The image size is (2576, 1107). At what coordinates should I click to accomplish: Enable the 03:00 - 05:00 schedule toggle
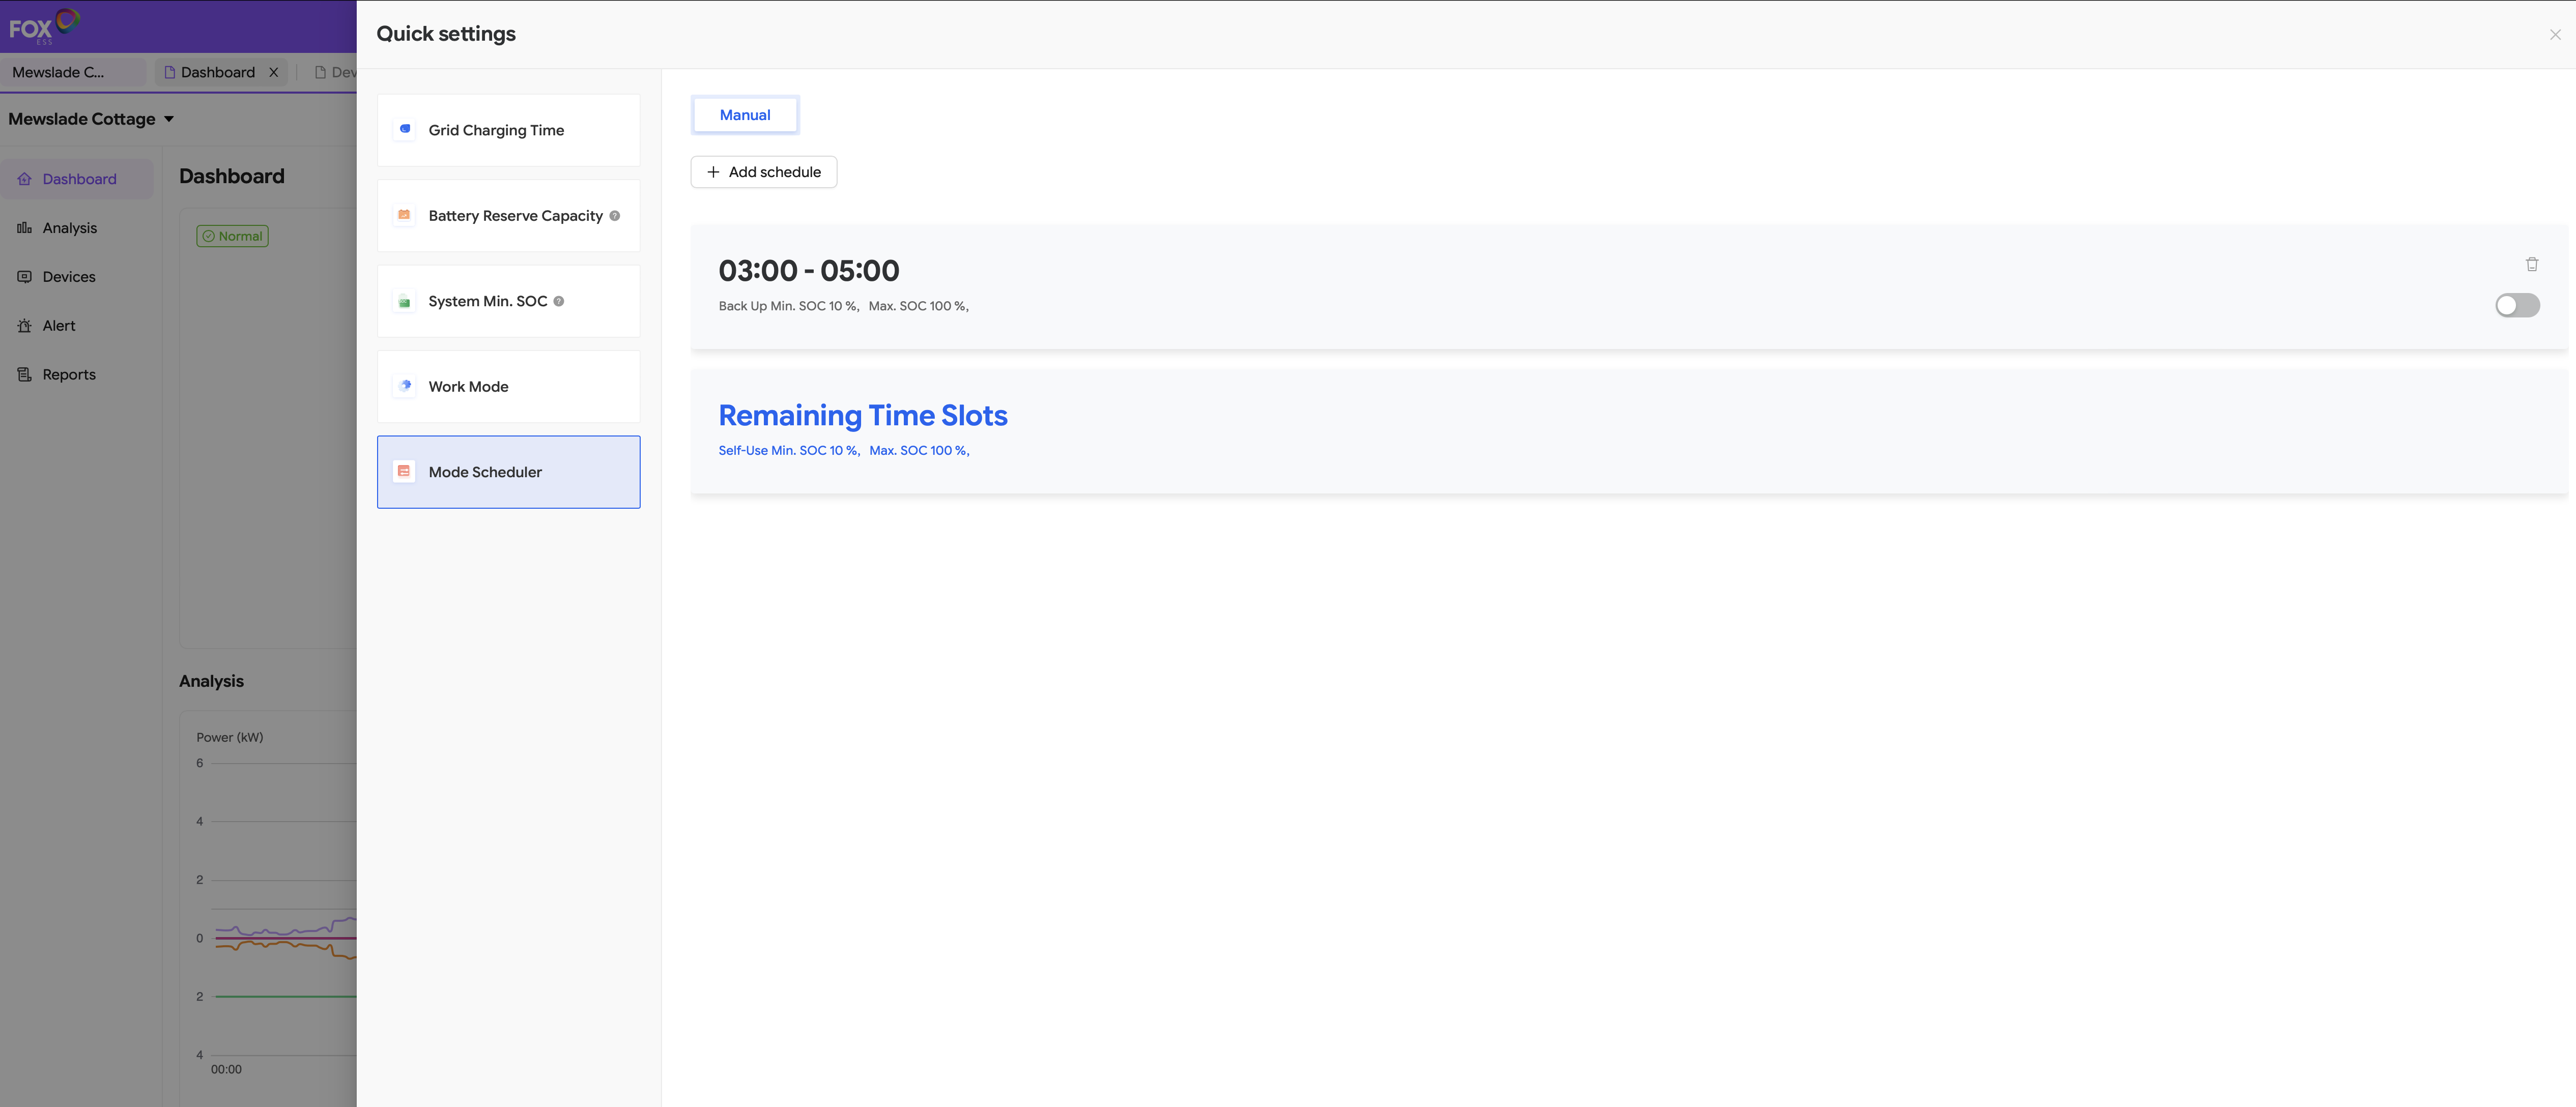click(2516, 305)
